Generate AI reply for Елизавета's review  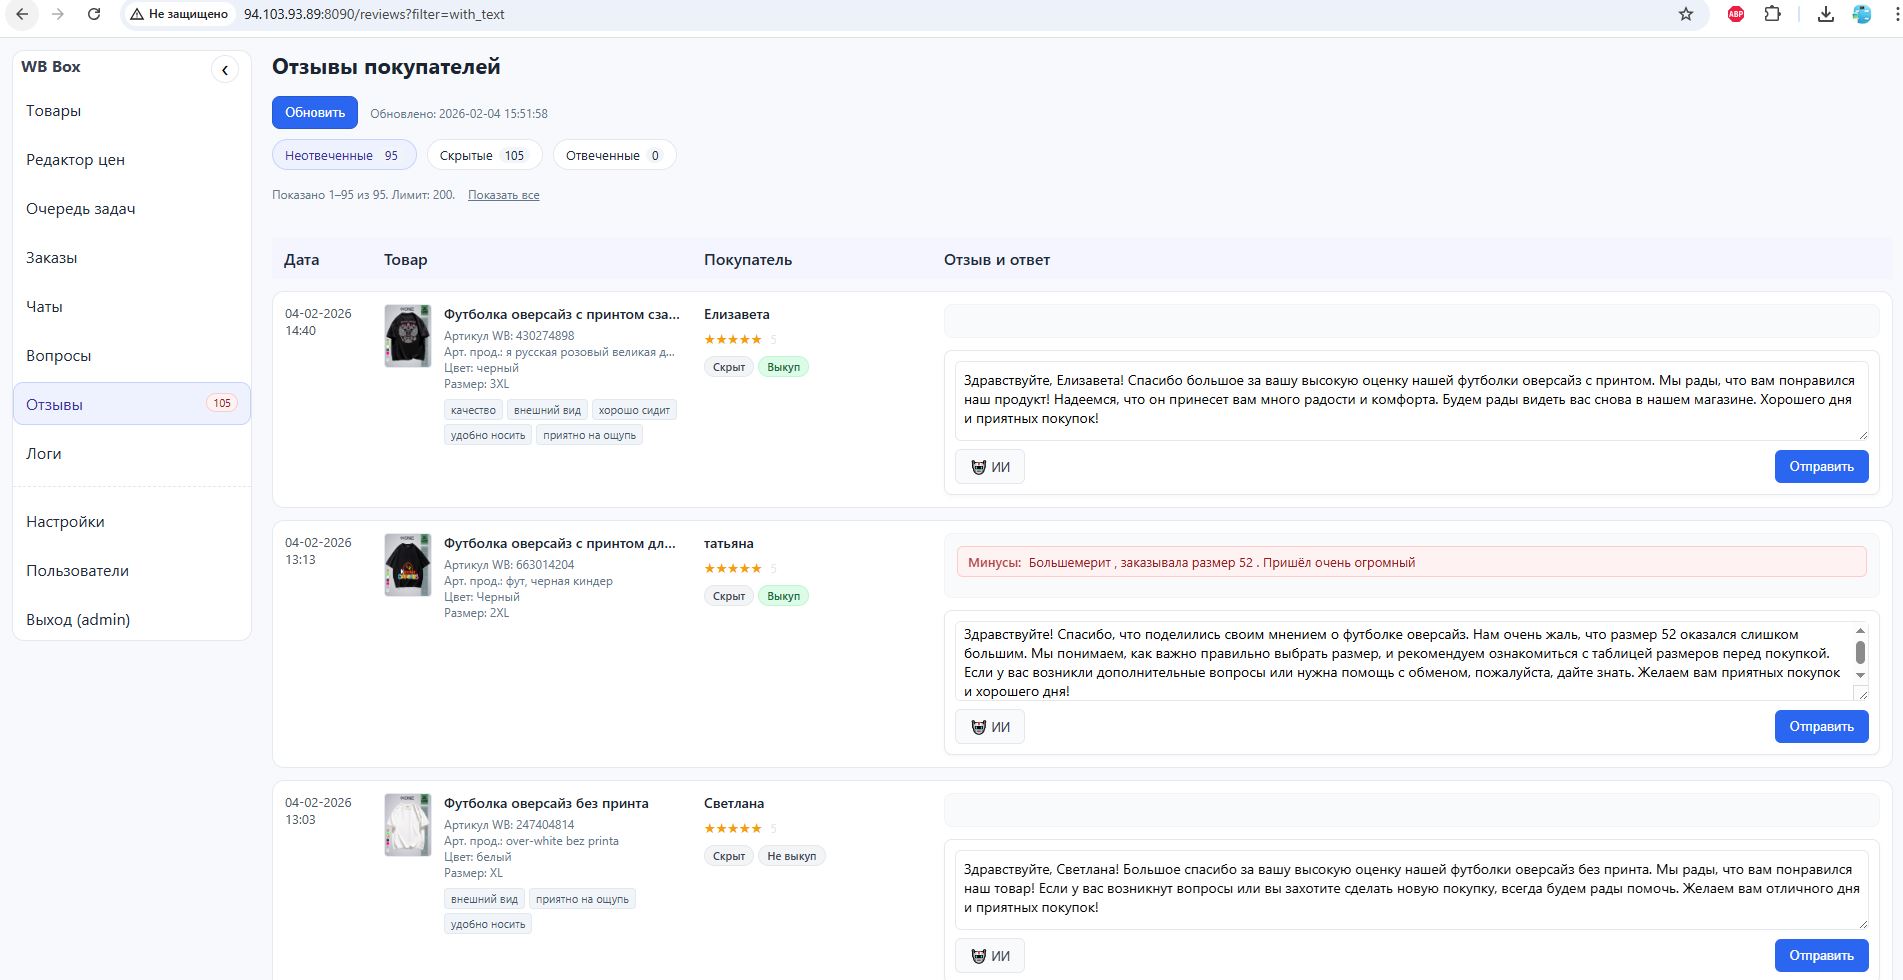[989, 467]
